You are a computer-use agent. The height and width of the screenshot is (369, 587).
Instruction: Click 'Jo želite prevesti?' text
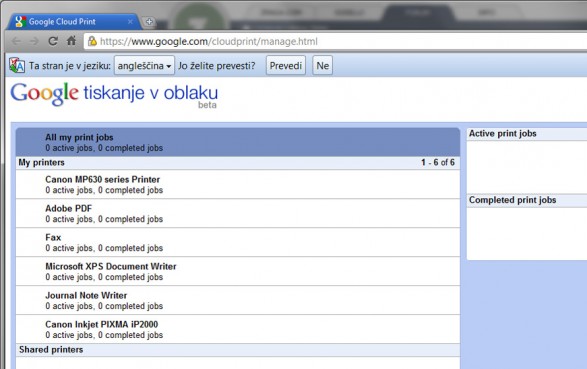click(216, 66)
